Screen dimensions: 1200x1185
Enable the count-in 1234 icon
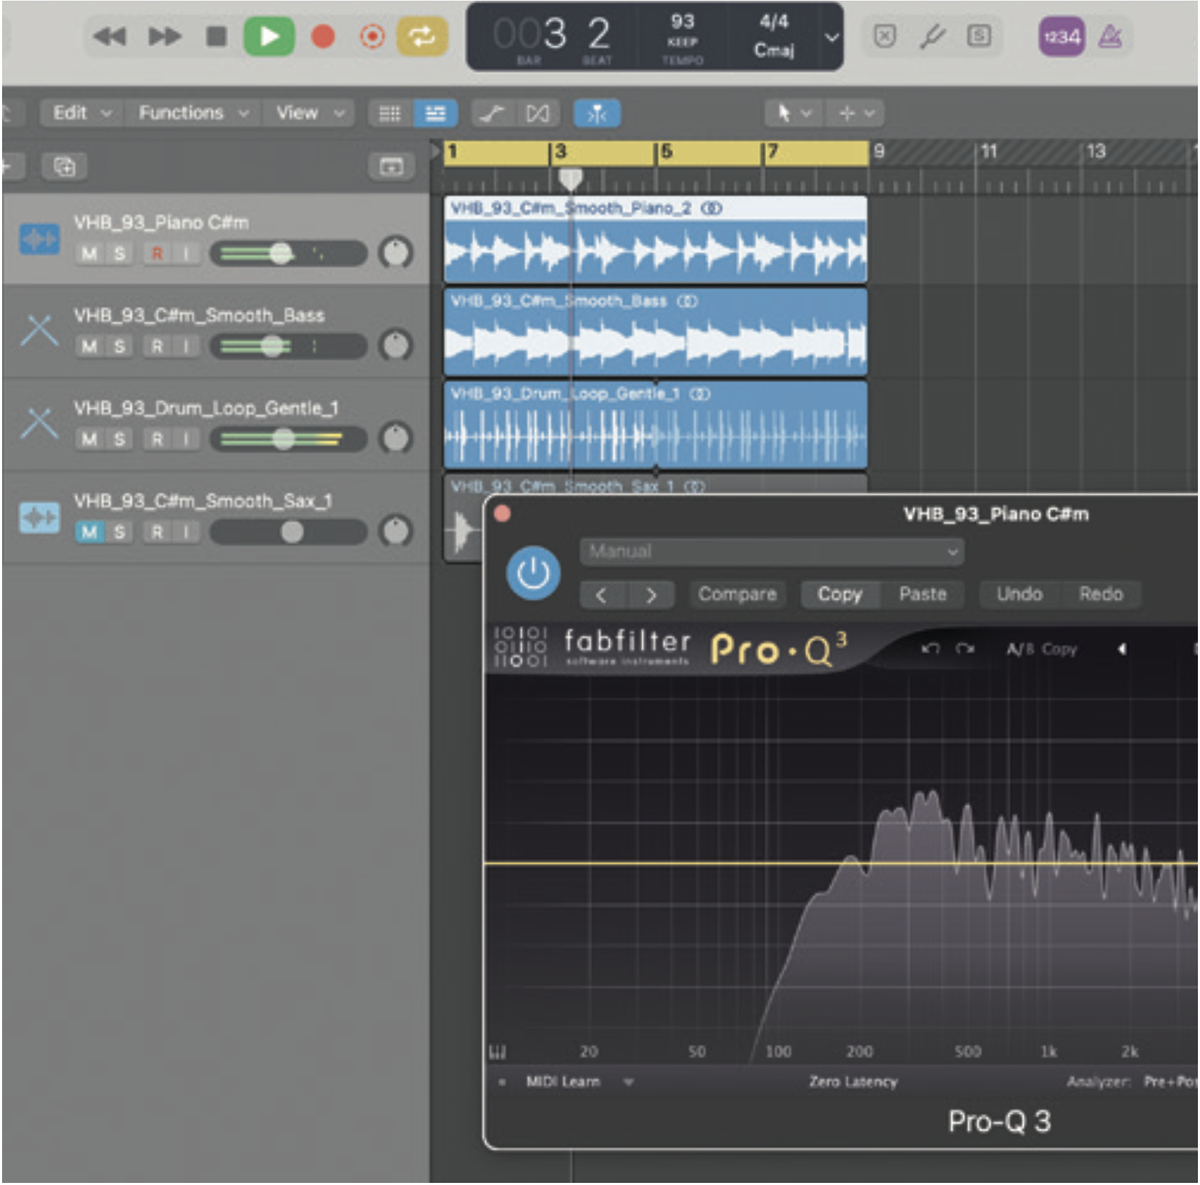(1060, 35)
